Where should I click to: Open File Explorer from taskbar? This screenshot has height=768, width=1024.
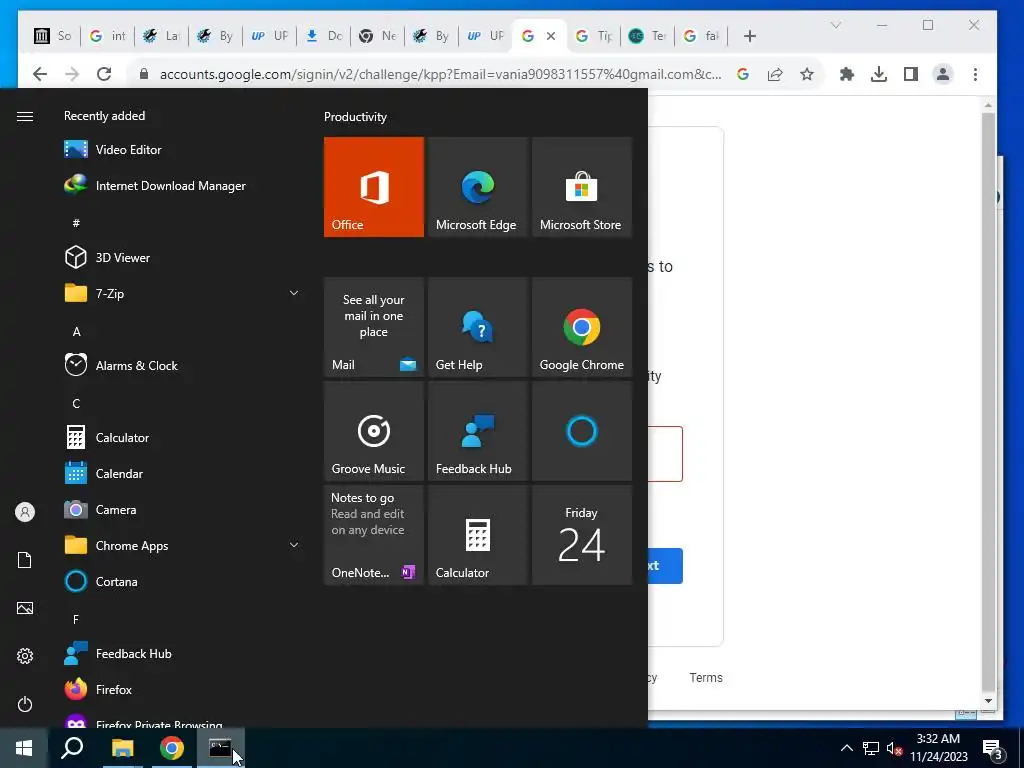pos(122,748)
